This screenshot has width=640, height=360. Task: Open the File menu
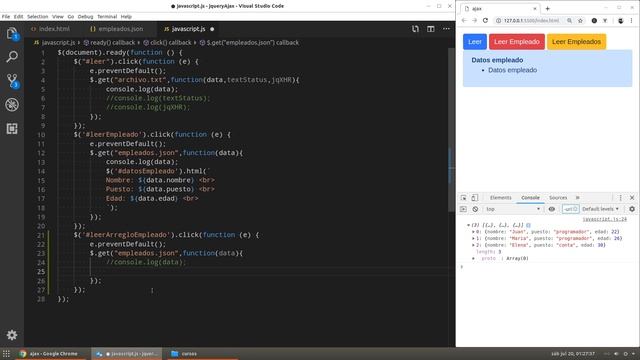6,17
